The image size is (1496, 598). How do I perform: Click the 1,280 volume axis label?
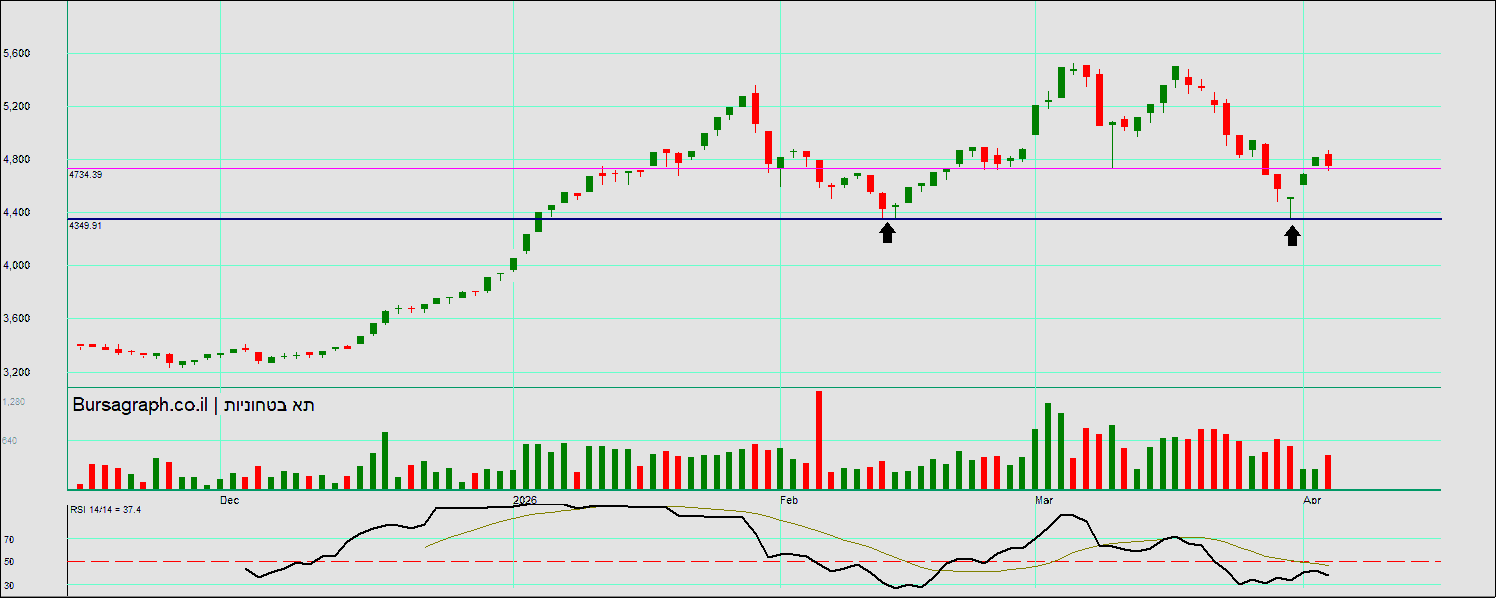click(14, 402)
